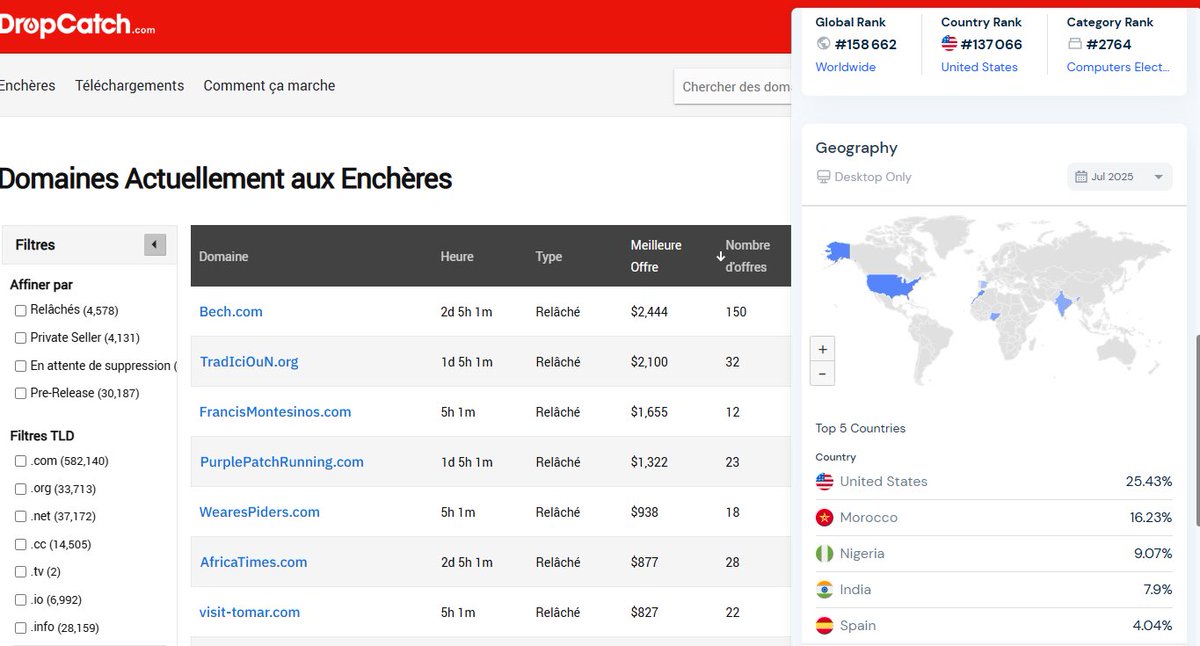The height and width of the screenshot is (646, 1200).
Task: Click the category icon beside #2764
Action: click(1075, 44)
